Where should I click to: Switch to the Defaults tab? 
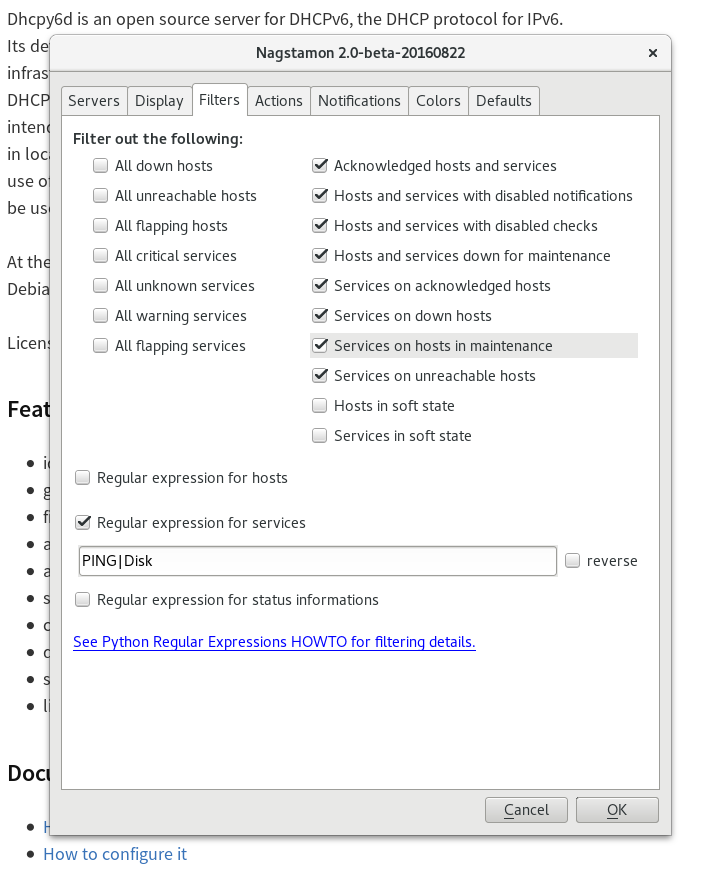(x=503, y=101)
